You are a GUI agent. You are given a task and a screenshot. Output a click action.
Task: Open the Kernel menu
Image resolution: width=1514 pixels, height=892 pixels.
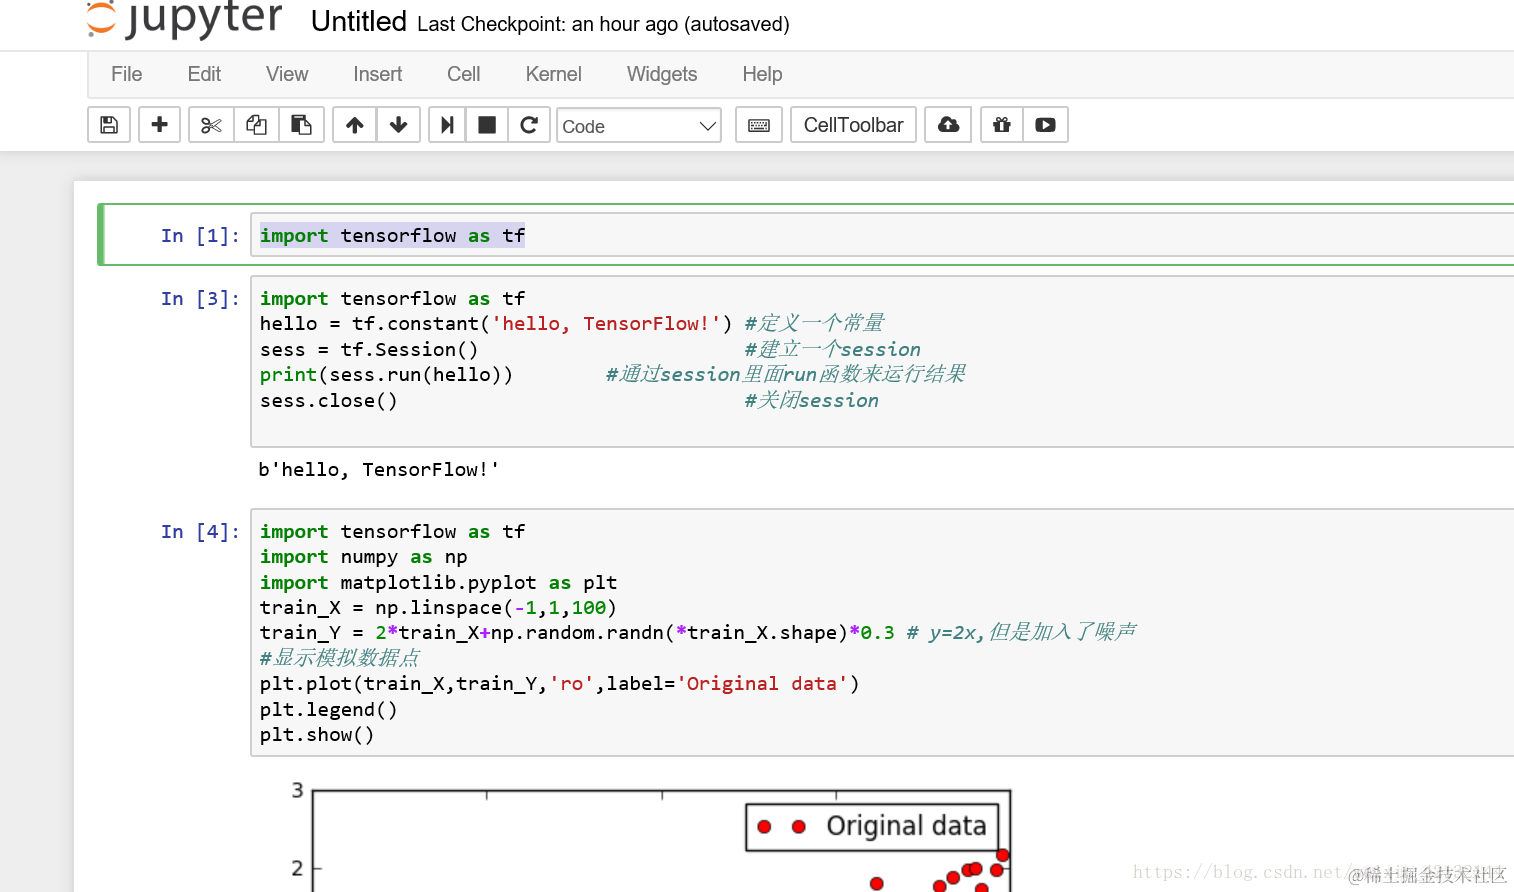[553, 74]
